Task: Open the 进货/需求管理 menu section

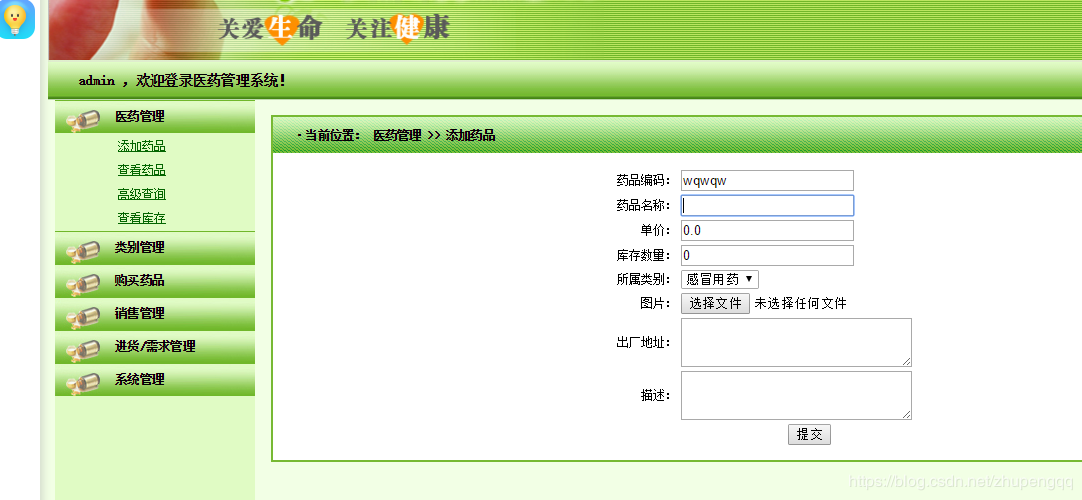Action: pyautogui.click(x=155, y=347)
